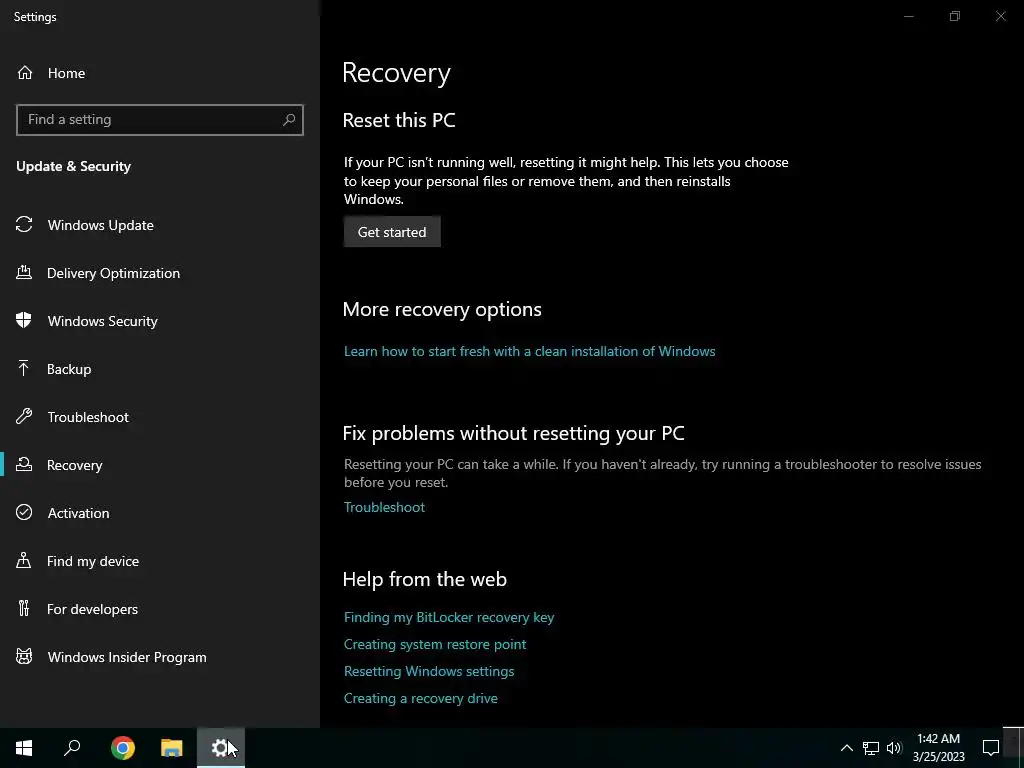Click the Home house icon

(25, 72)
